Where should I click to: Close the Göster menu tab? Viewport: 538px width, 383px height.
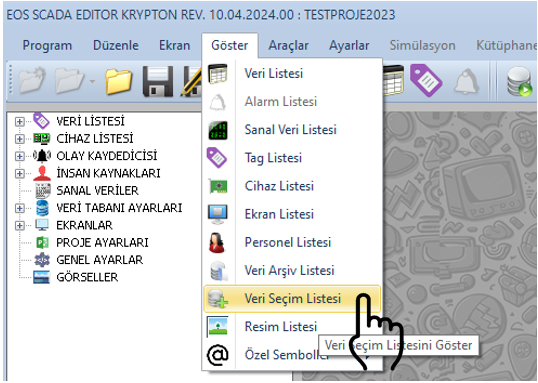point(230,45)
